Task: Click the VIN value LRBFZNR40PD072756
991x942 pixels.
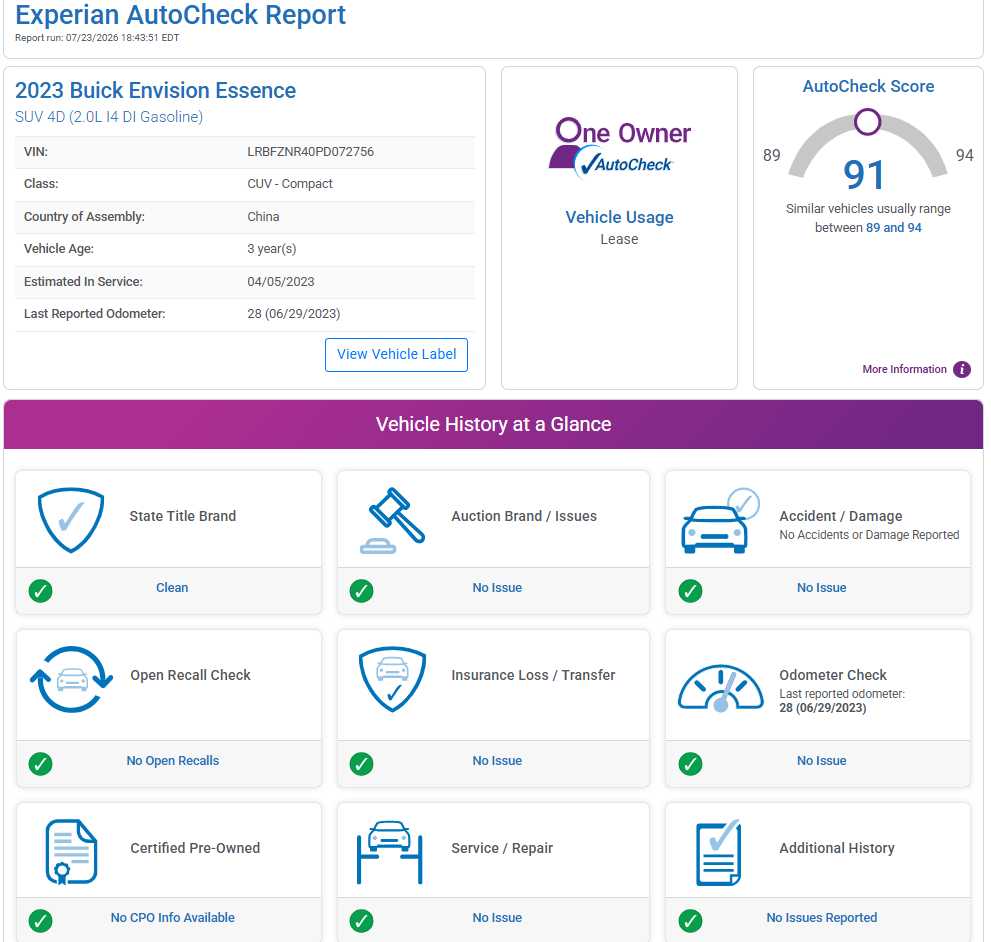Action: point(310,152)
